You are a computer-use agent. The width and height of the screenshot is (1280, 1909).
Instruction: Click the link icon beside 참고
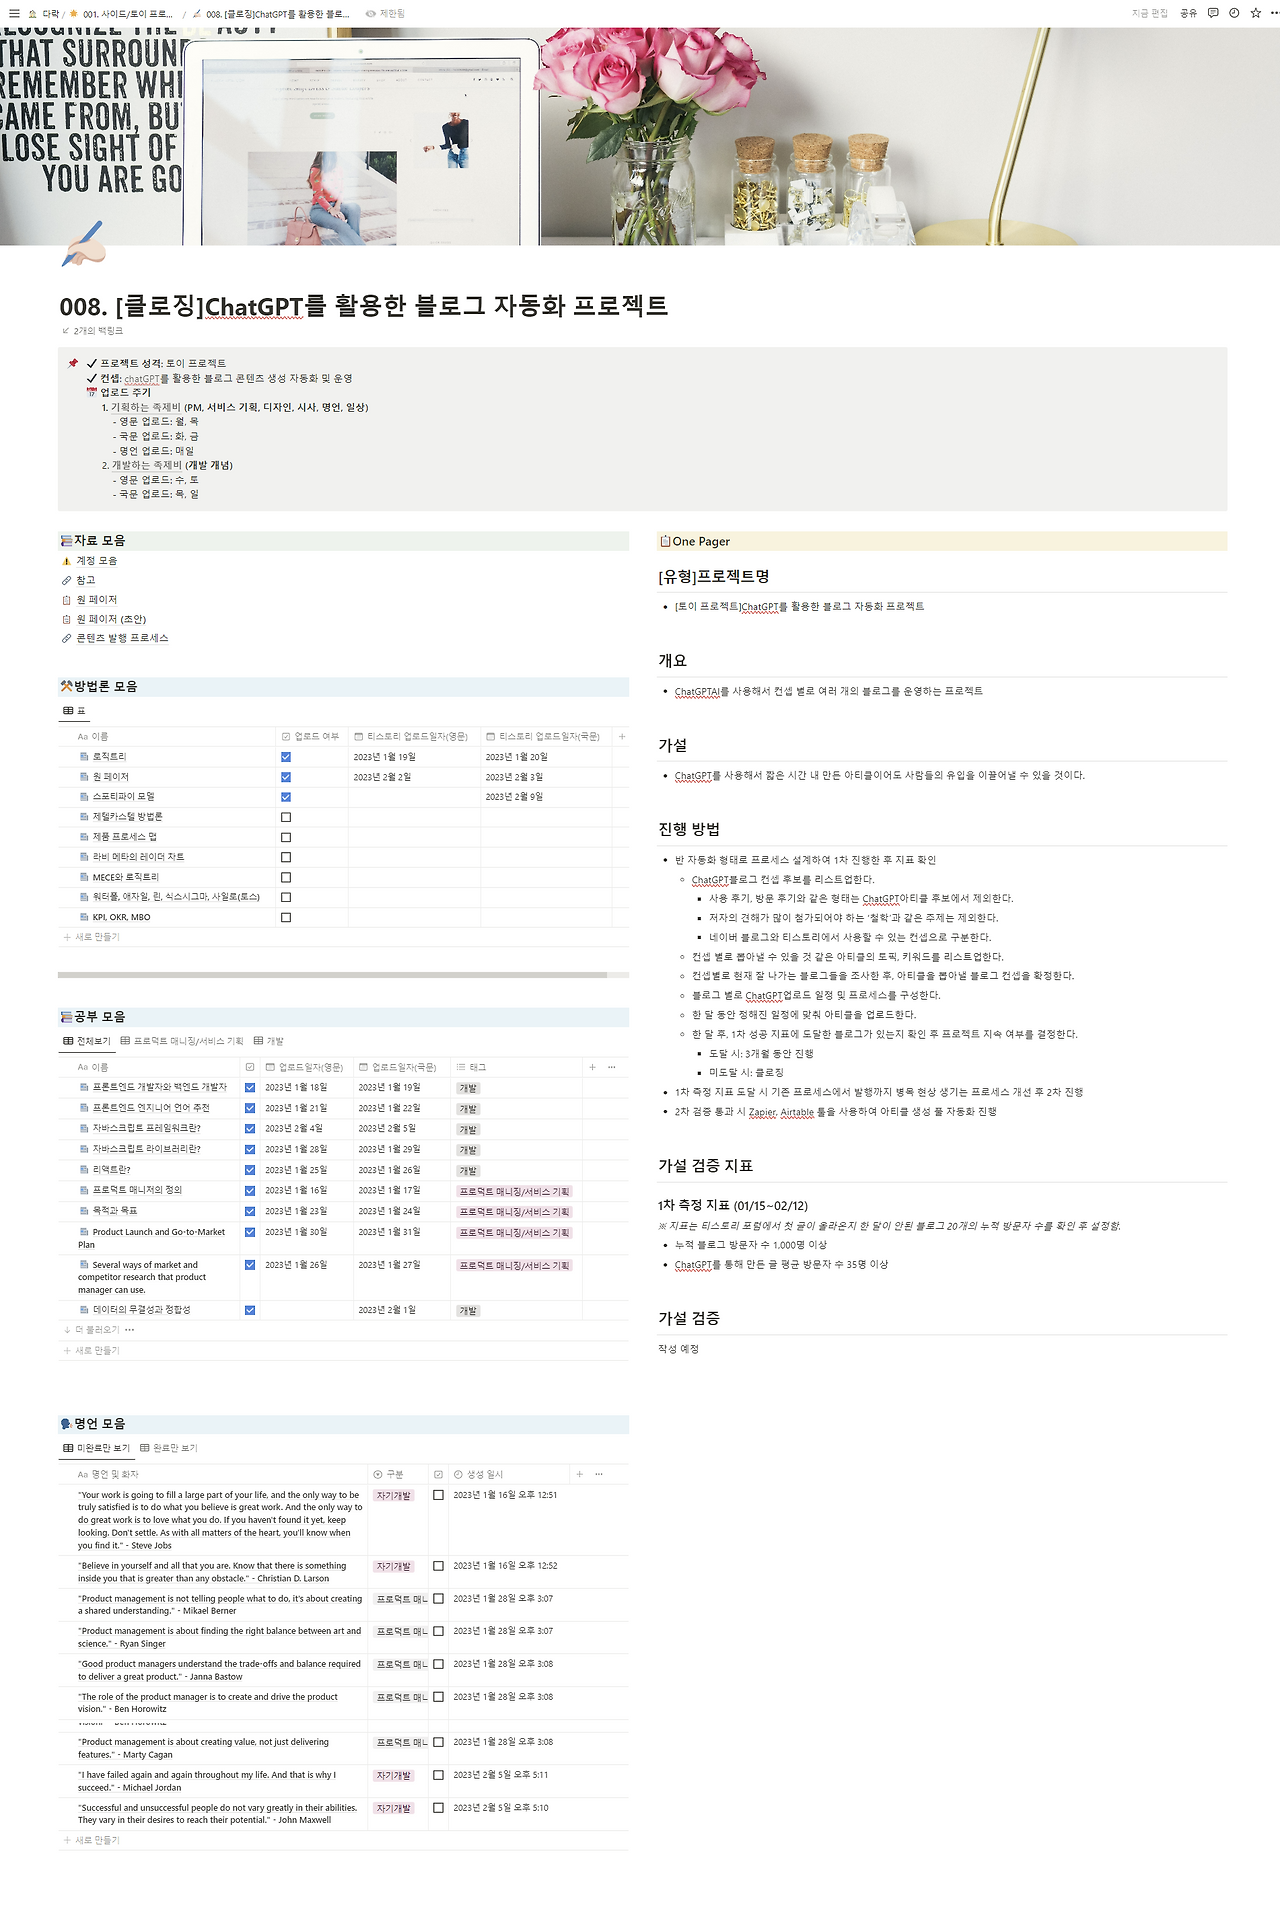(67, 581)
